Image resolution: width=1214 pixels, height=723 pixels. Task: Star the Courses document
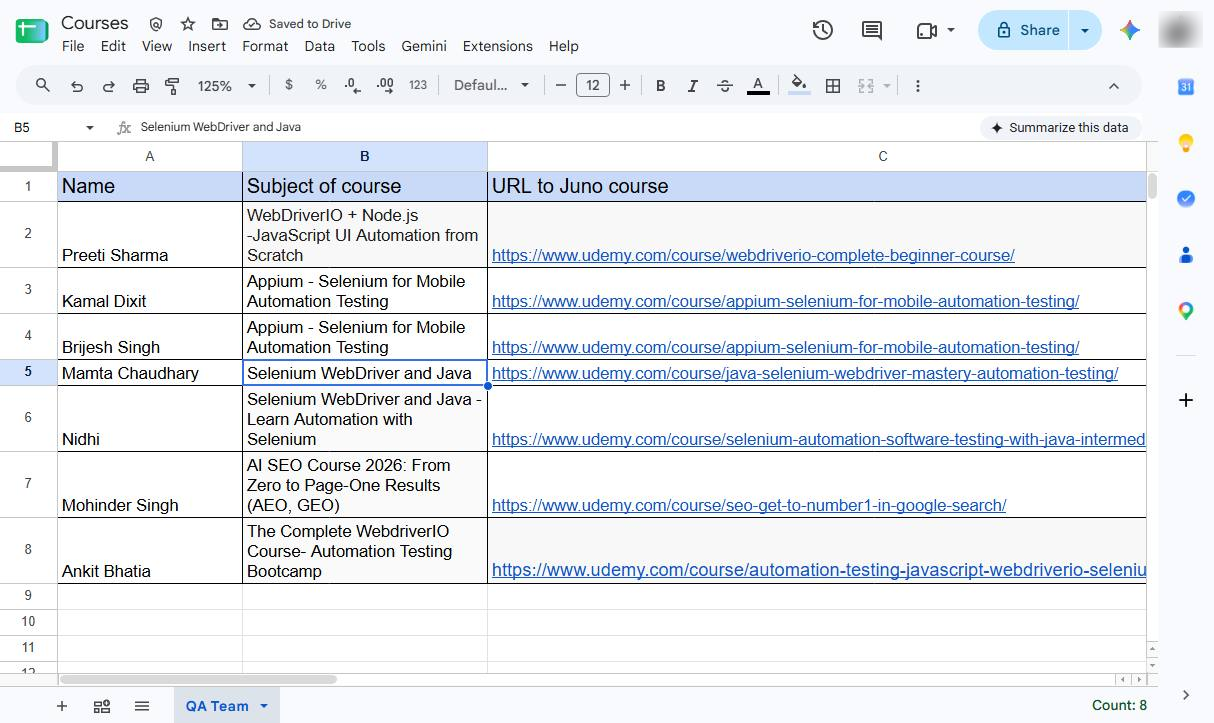click(x=188, y=23)
